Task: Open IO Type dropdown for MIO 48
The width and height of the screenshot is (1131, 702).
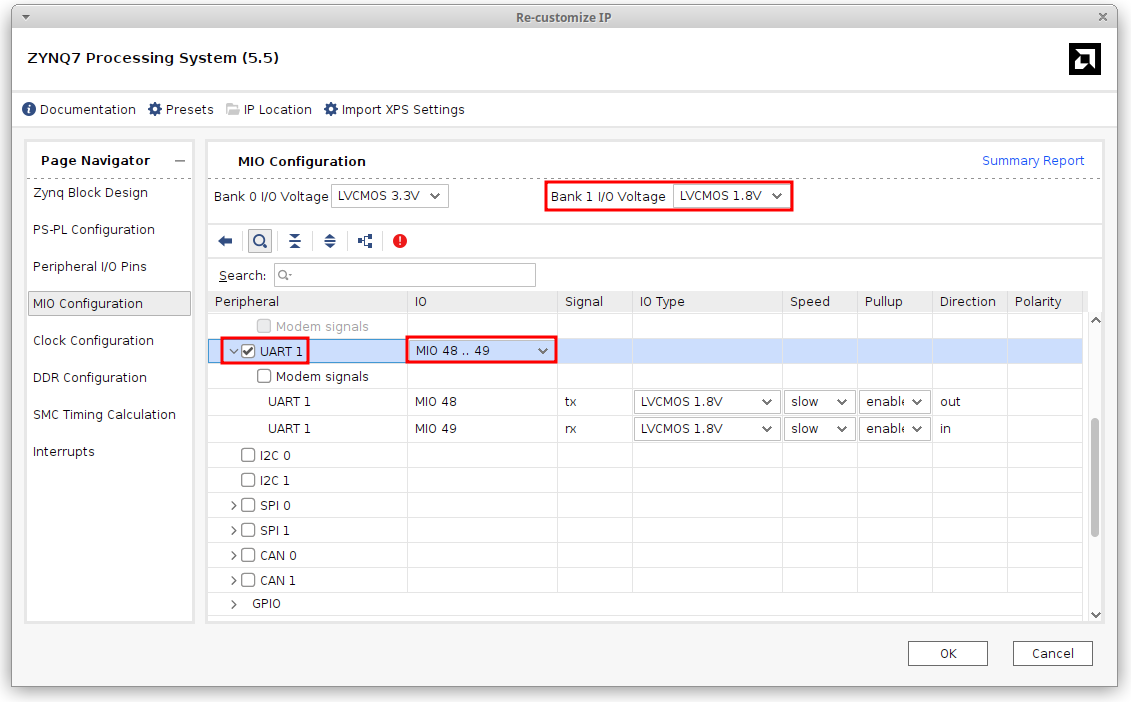Action: coord(706,402)
